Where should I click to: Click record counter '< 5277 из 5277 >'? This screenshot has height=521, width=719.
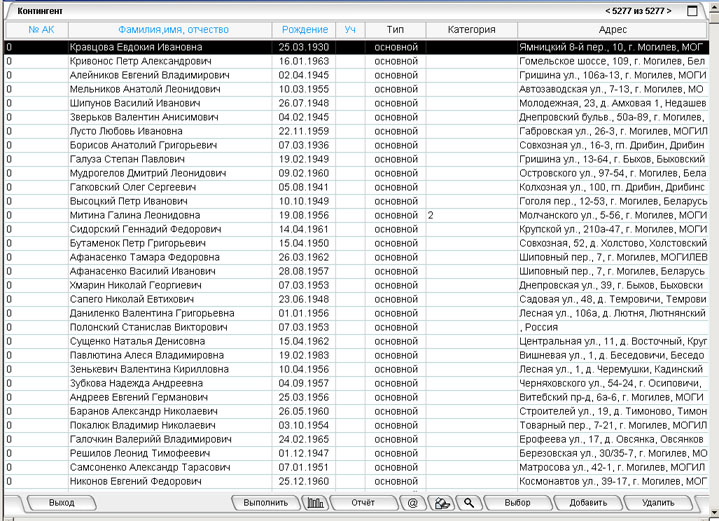(638, 11)
